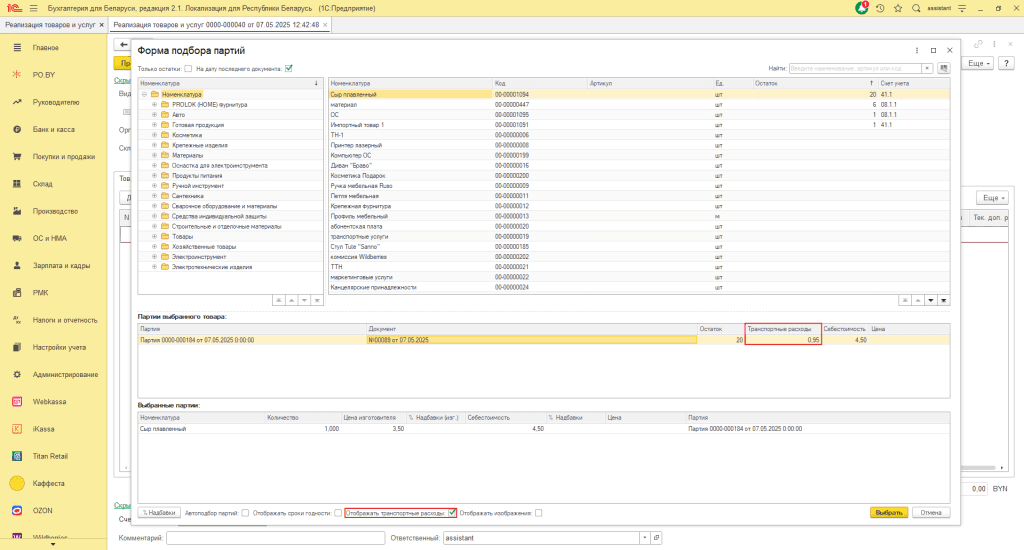Open the help question mark button

1006,63
